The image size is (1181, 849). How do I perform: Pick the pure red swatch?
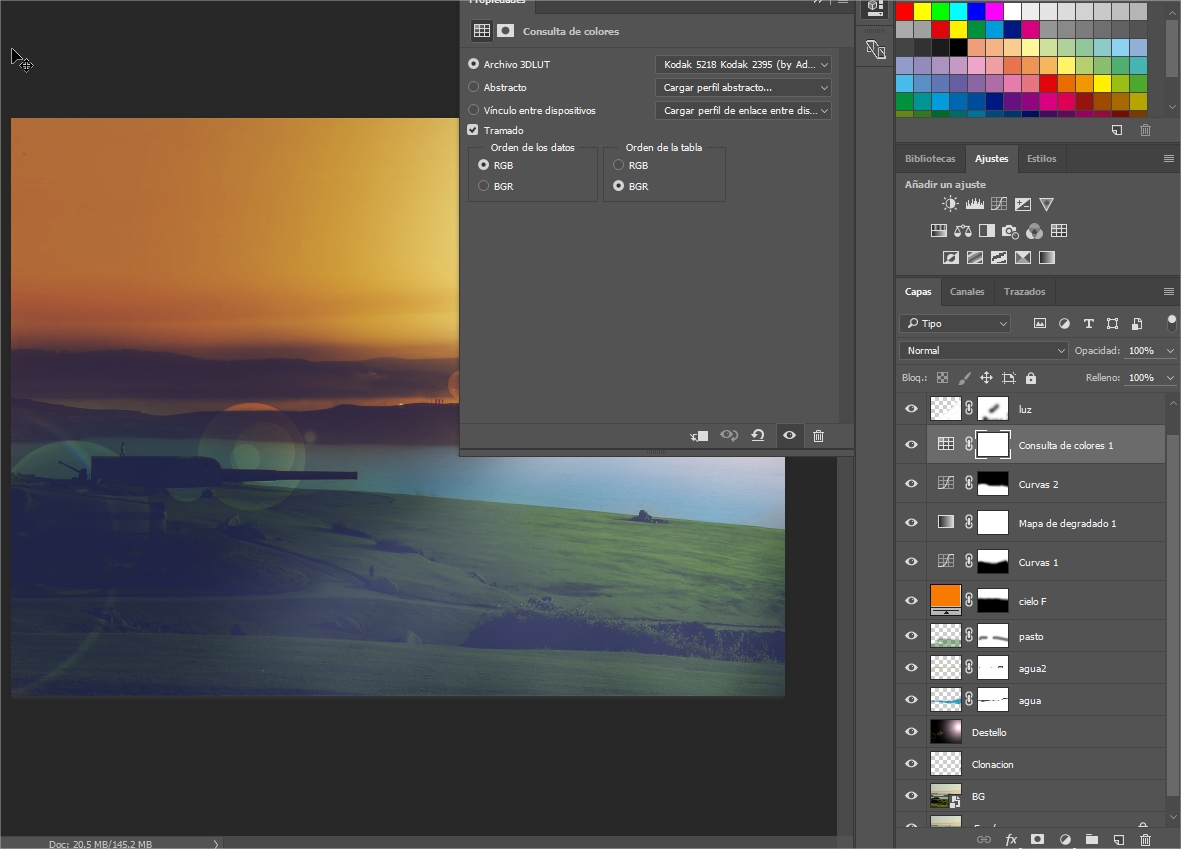point(905,11)
